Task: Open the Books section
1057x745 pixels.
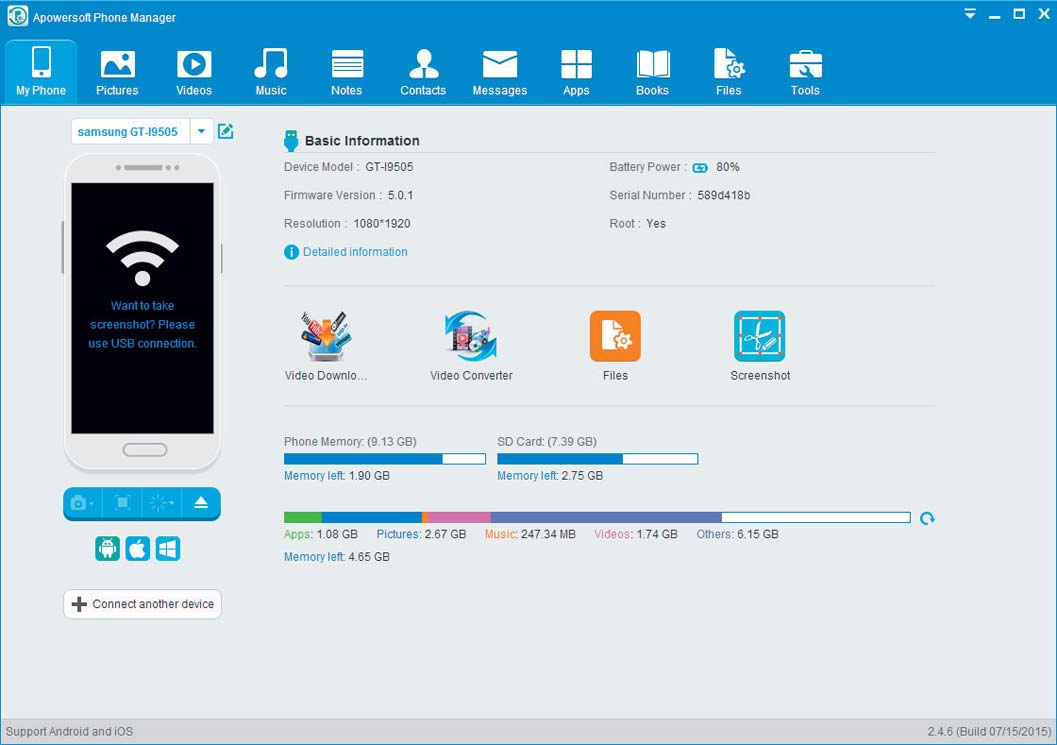Action: pyautogui.click(x=652, y=72)
